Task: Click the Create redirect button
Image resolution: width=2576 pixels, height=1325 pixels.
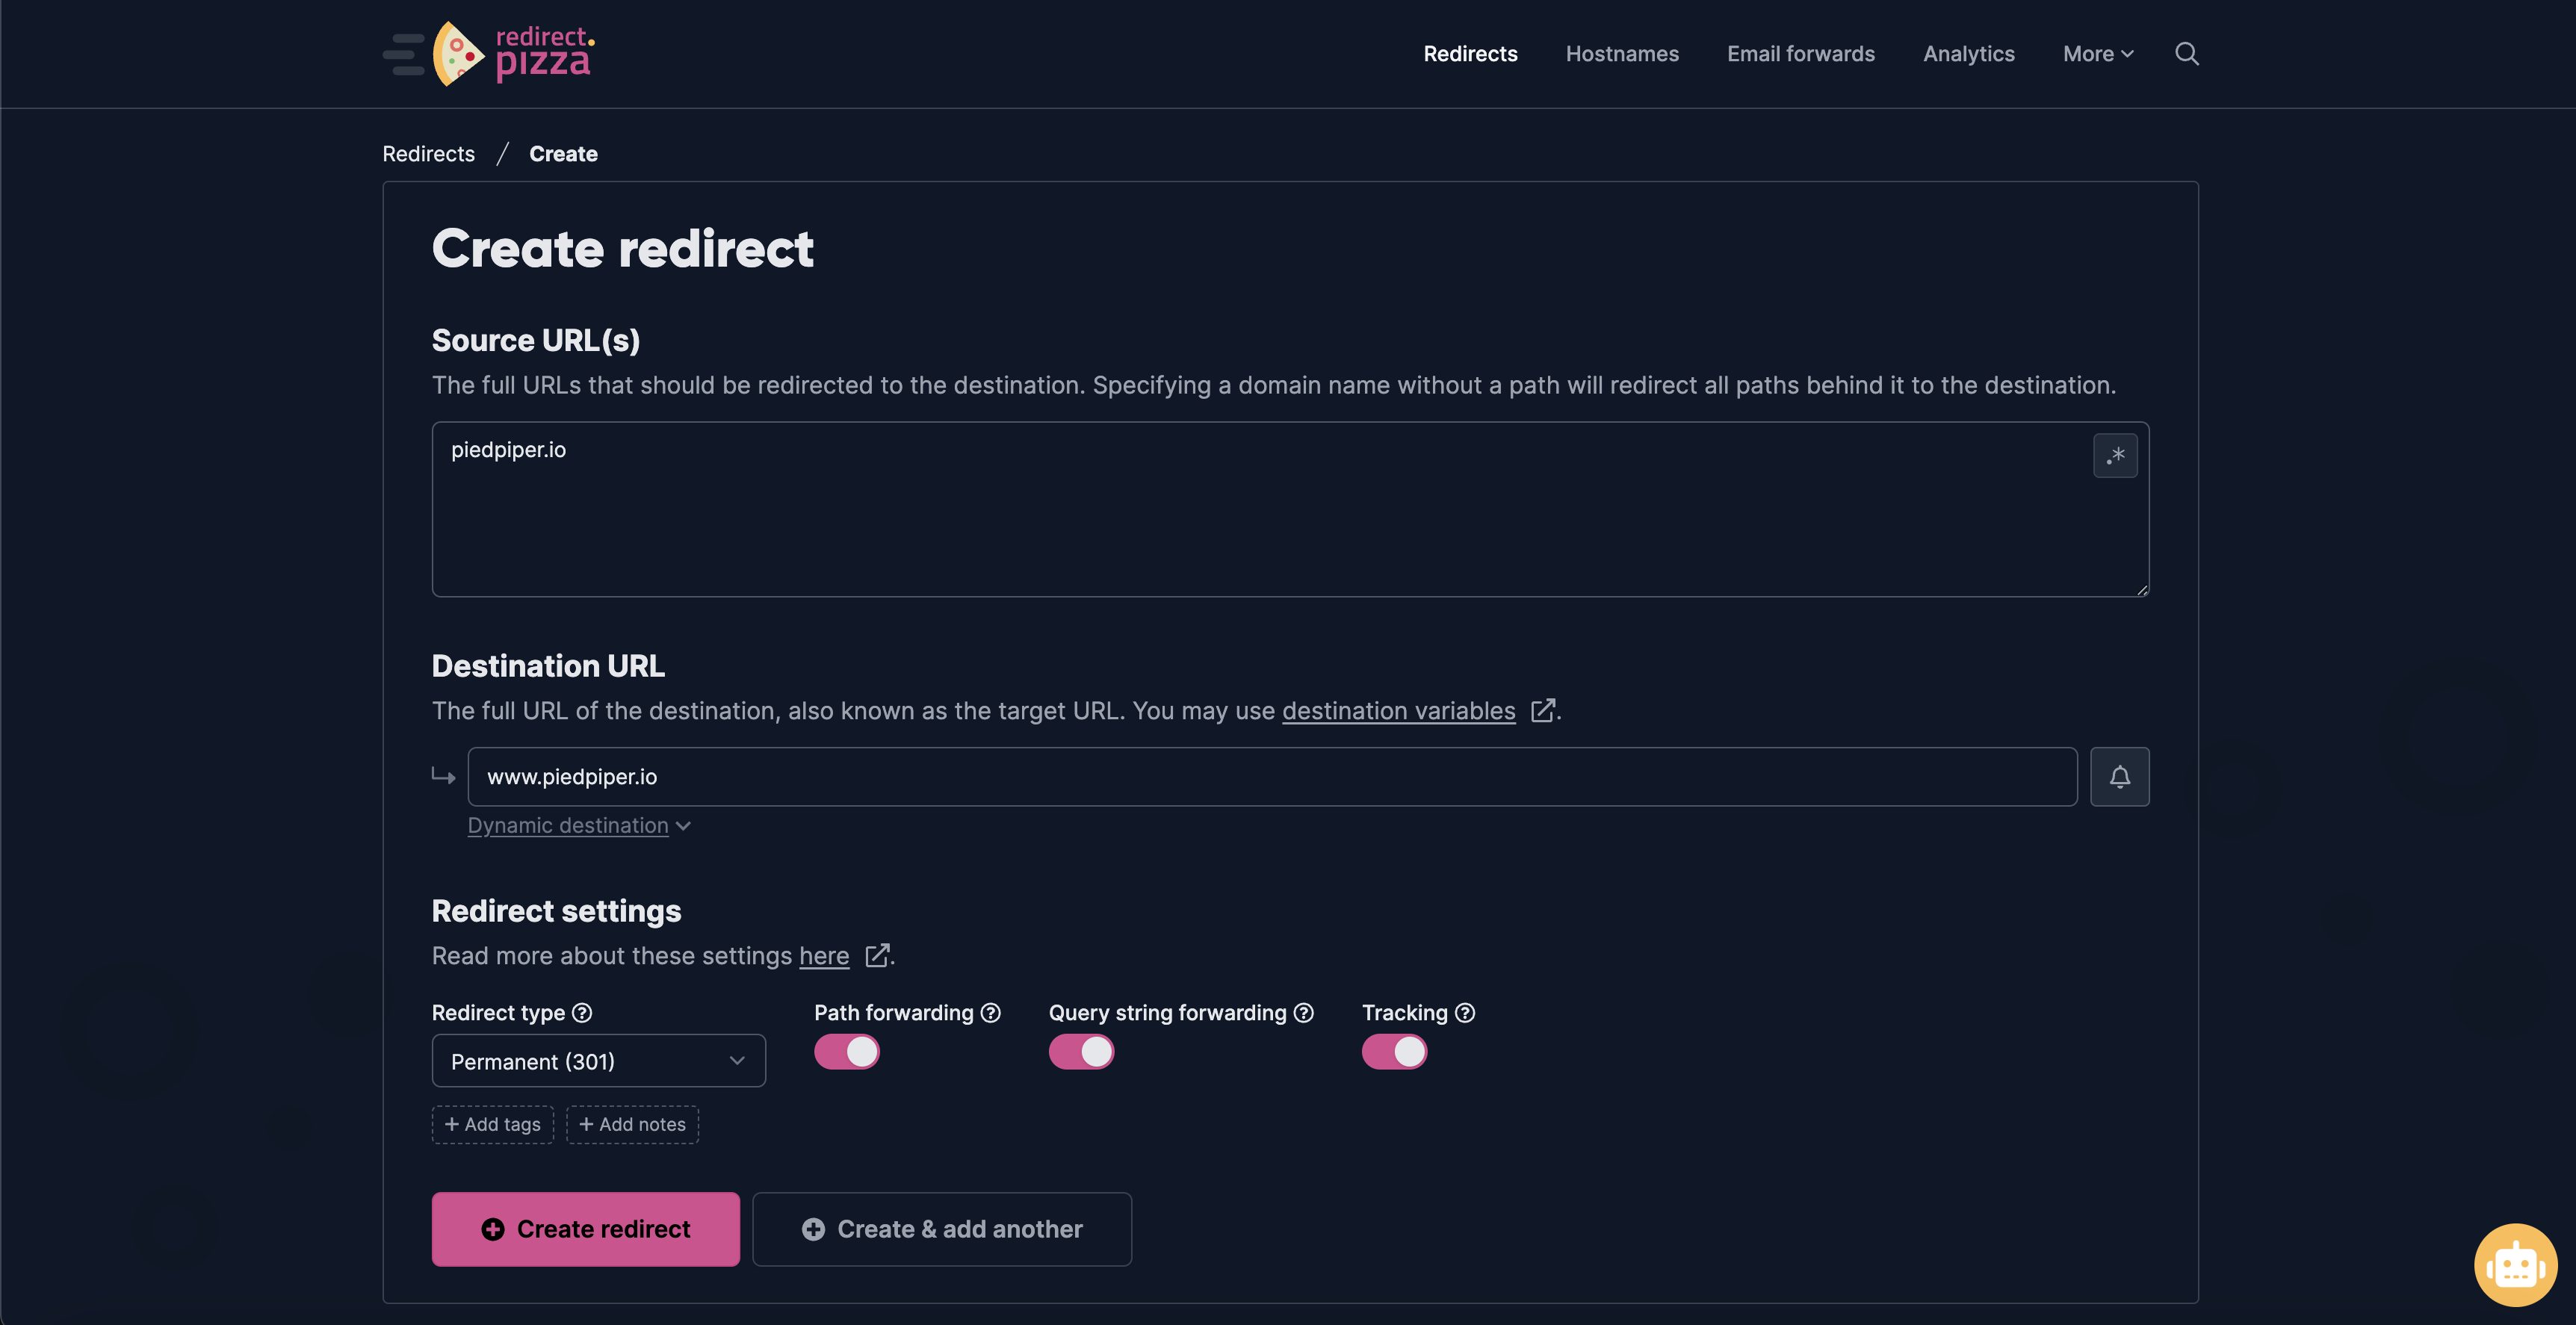Action: click(585, 1229)
